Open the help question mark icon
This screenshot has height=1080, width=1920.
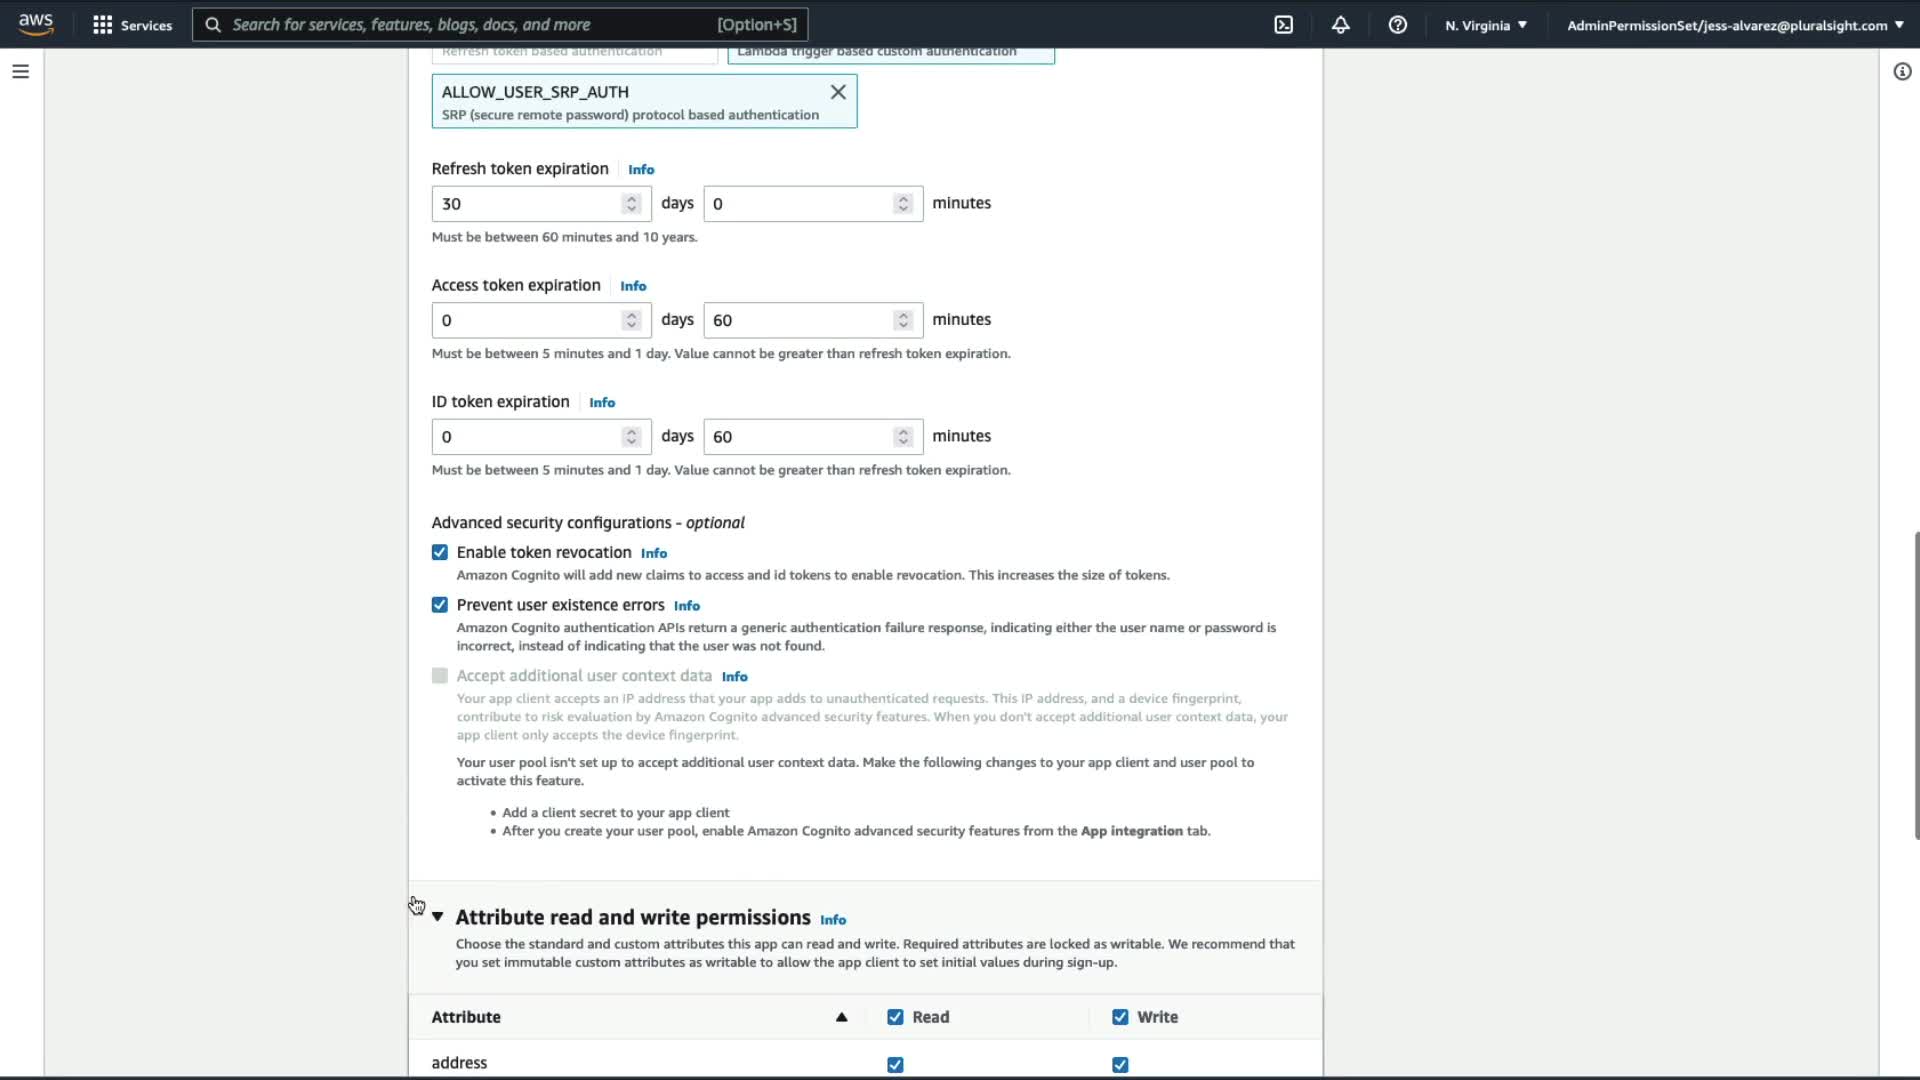1398,25
